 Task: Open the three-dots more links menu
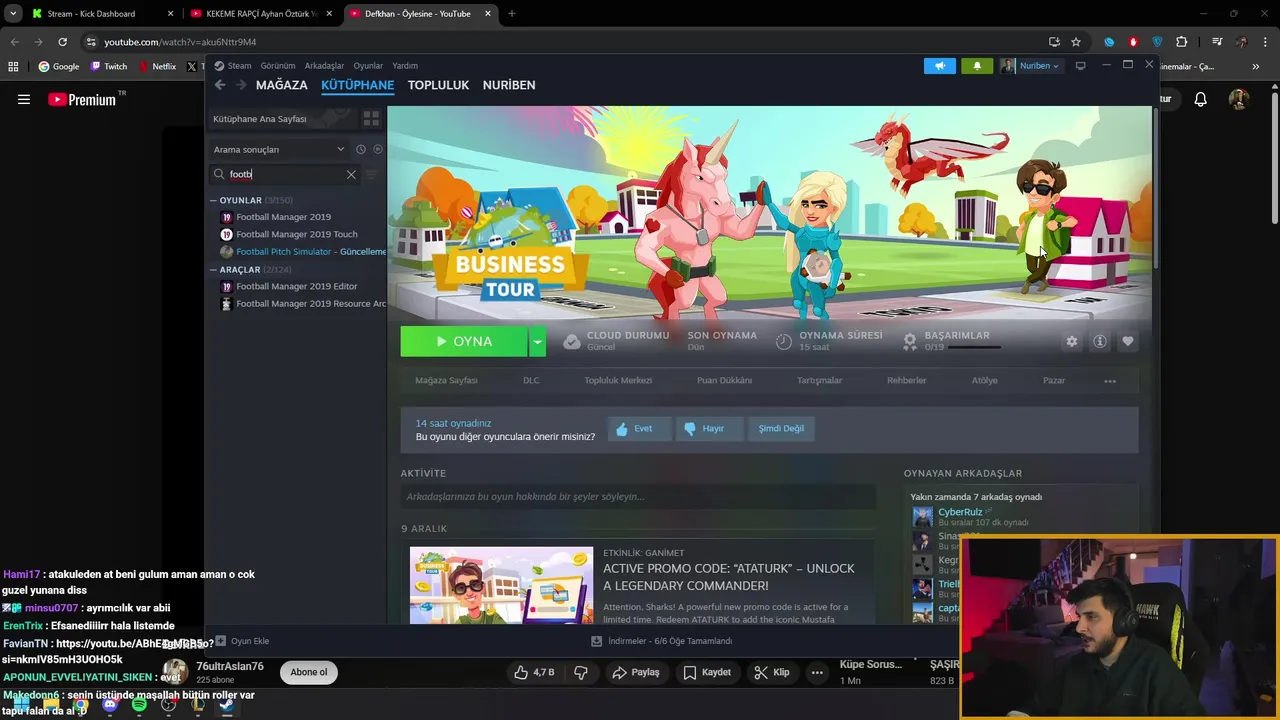coord(1110,381)
